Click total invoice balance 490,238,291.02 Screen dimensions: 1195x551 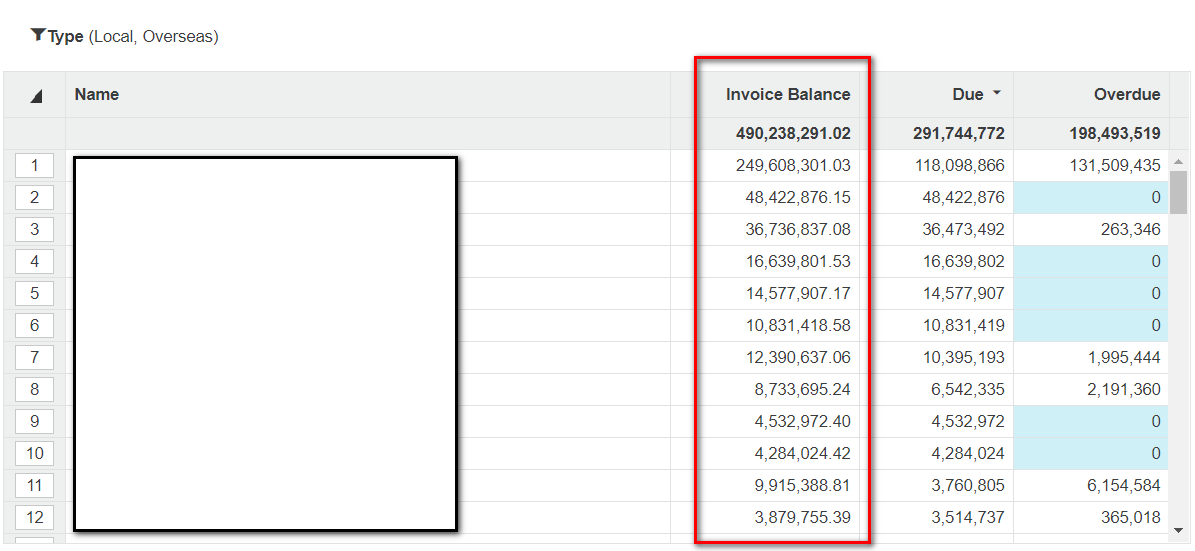(793, 134)
